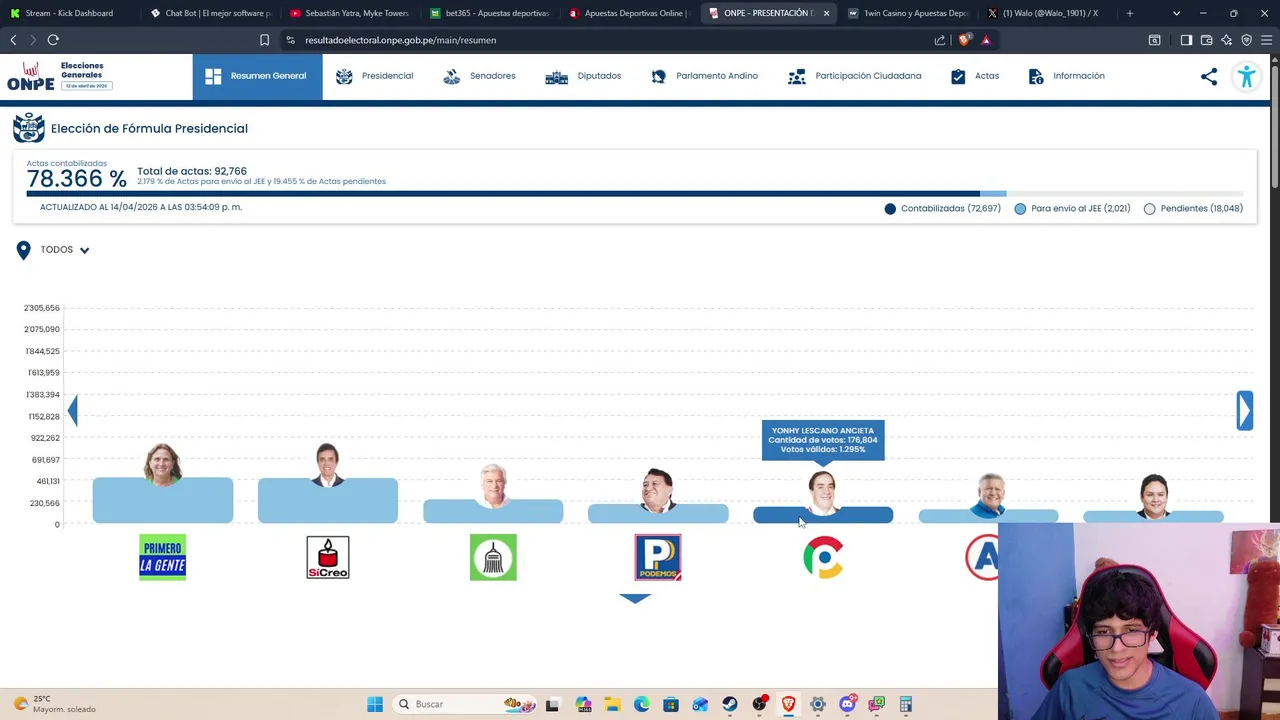Open the Actas section
The width and height of the screenshot is (1280, 720).
coord(975,76)
